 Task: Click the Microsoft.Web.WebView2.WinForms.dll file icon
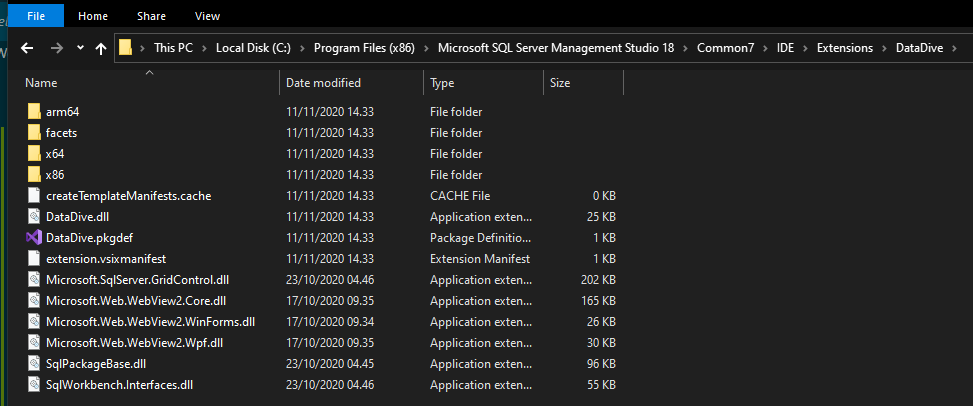click(34, 322)
